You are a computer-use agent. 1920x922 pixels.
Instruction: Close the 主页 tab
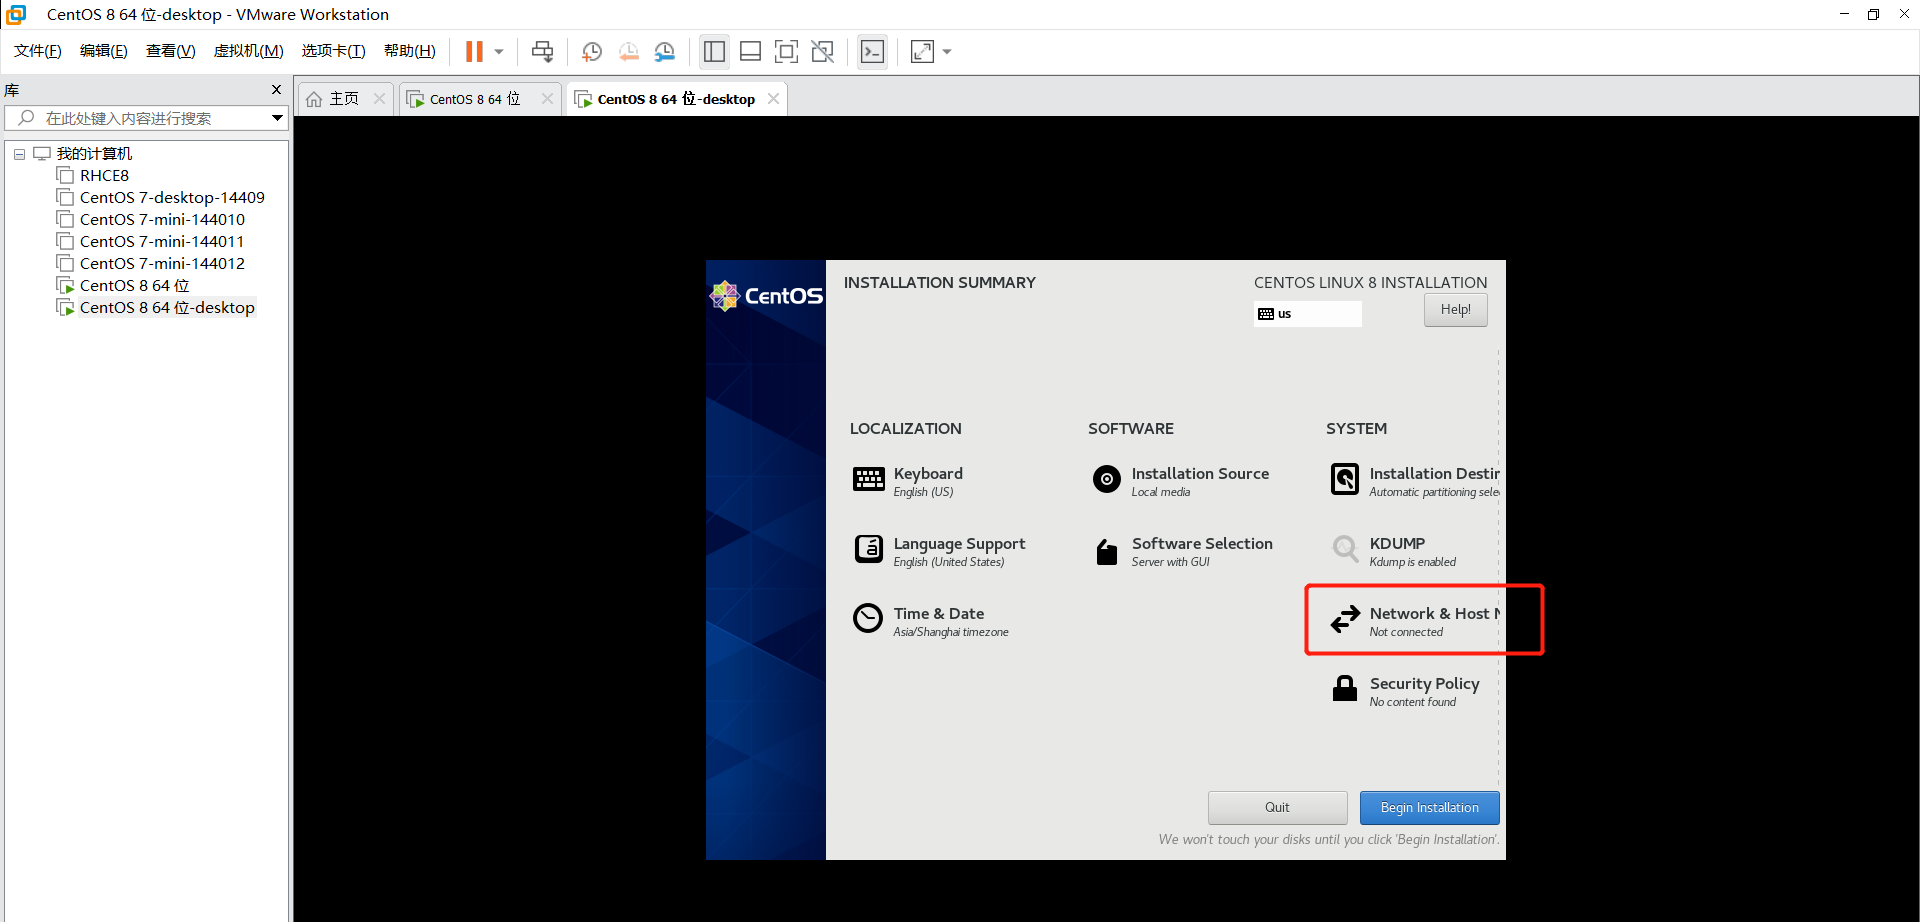click(x=379, y=99)
